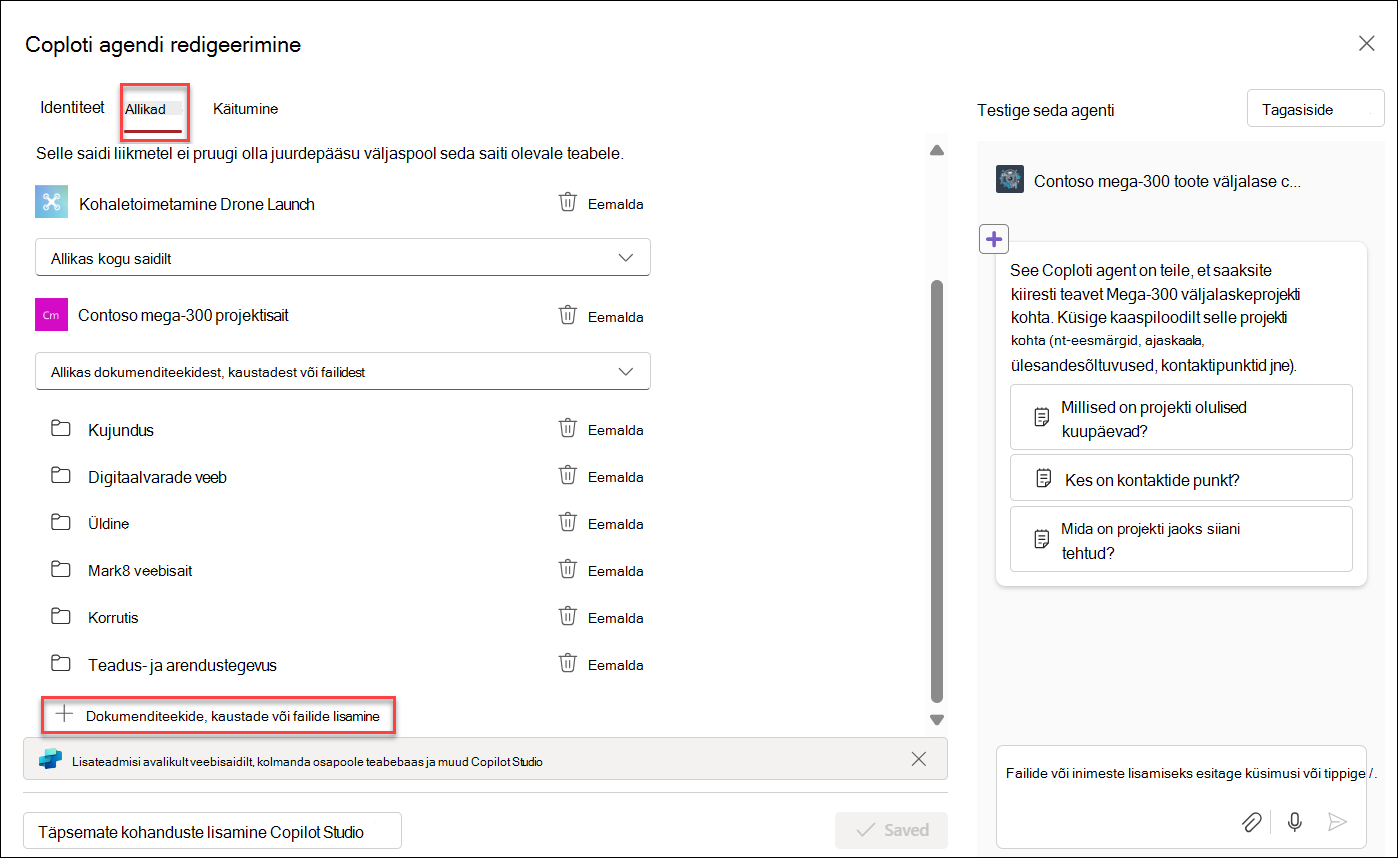Click the Mark8 veebisait folder icon
This screenshot has height=858, width=1398.
(61, 570)
